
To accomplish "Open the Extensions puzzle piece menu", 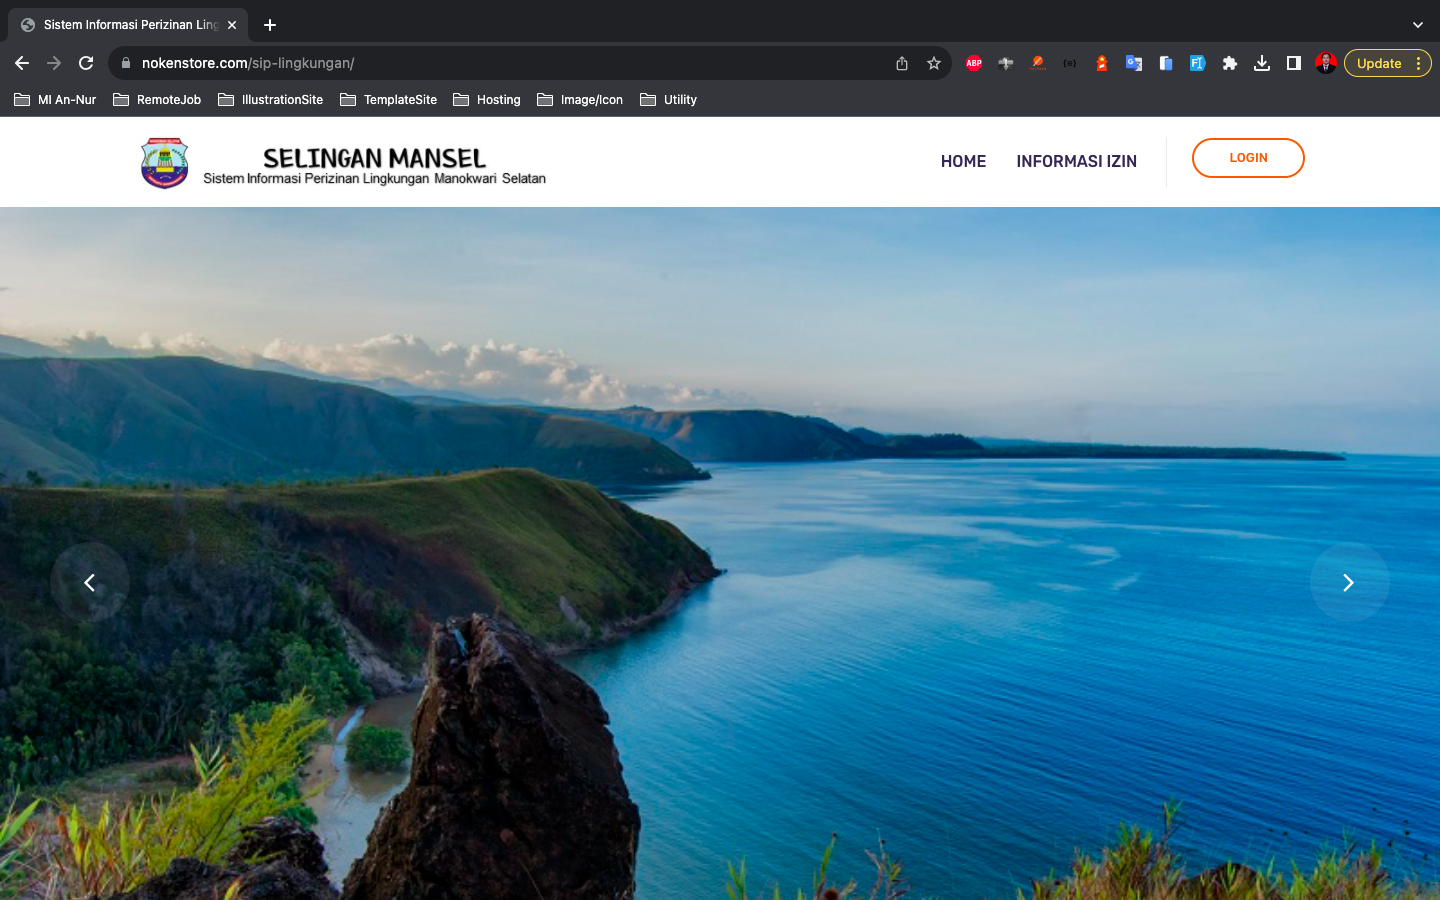I will (x=1230, y=63).
